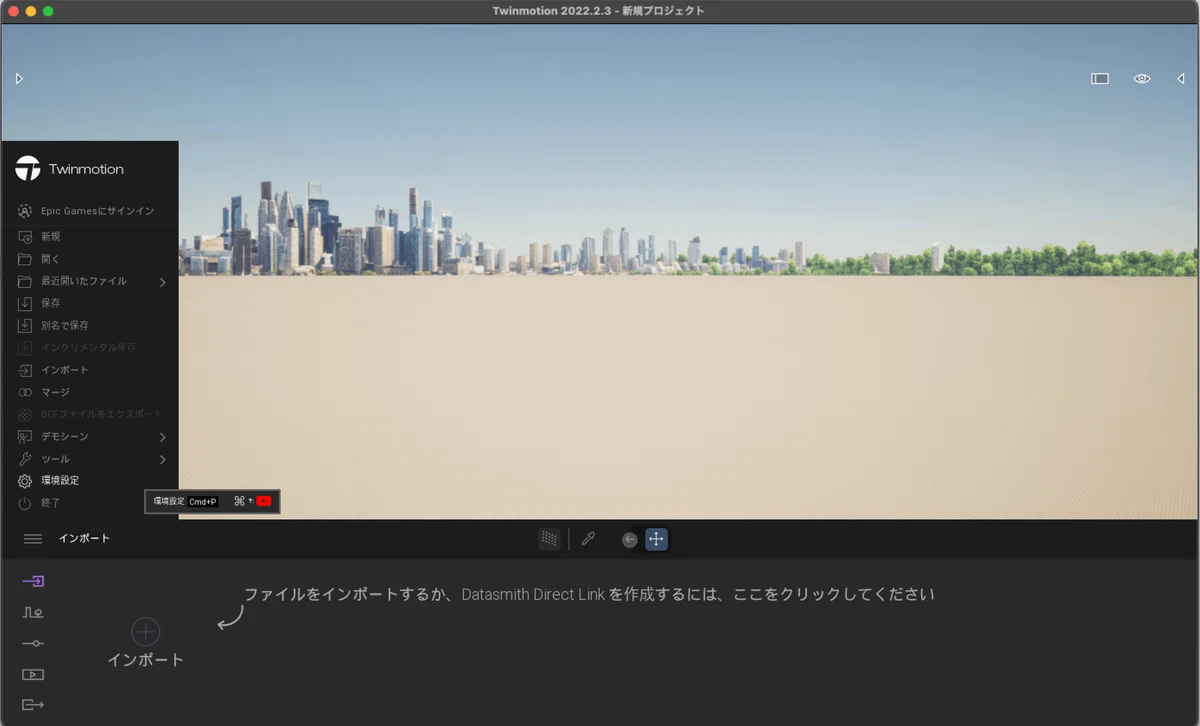Sign in via Epic Gamesにサインイン
This screenshot has height=726, width=1200.
pos(97,211)
